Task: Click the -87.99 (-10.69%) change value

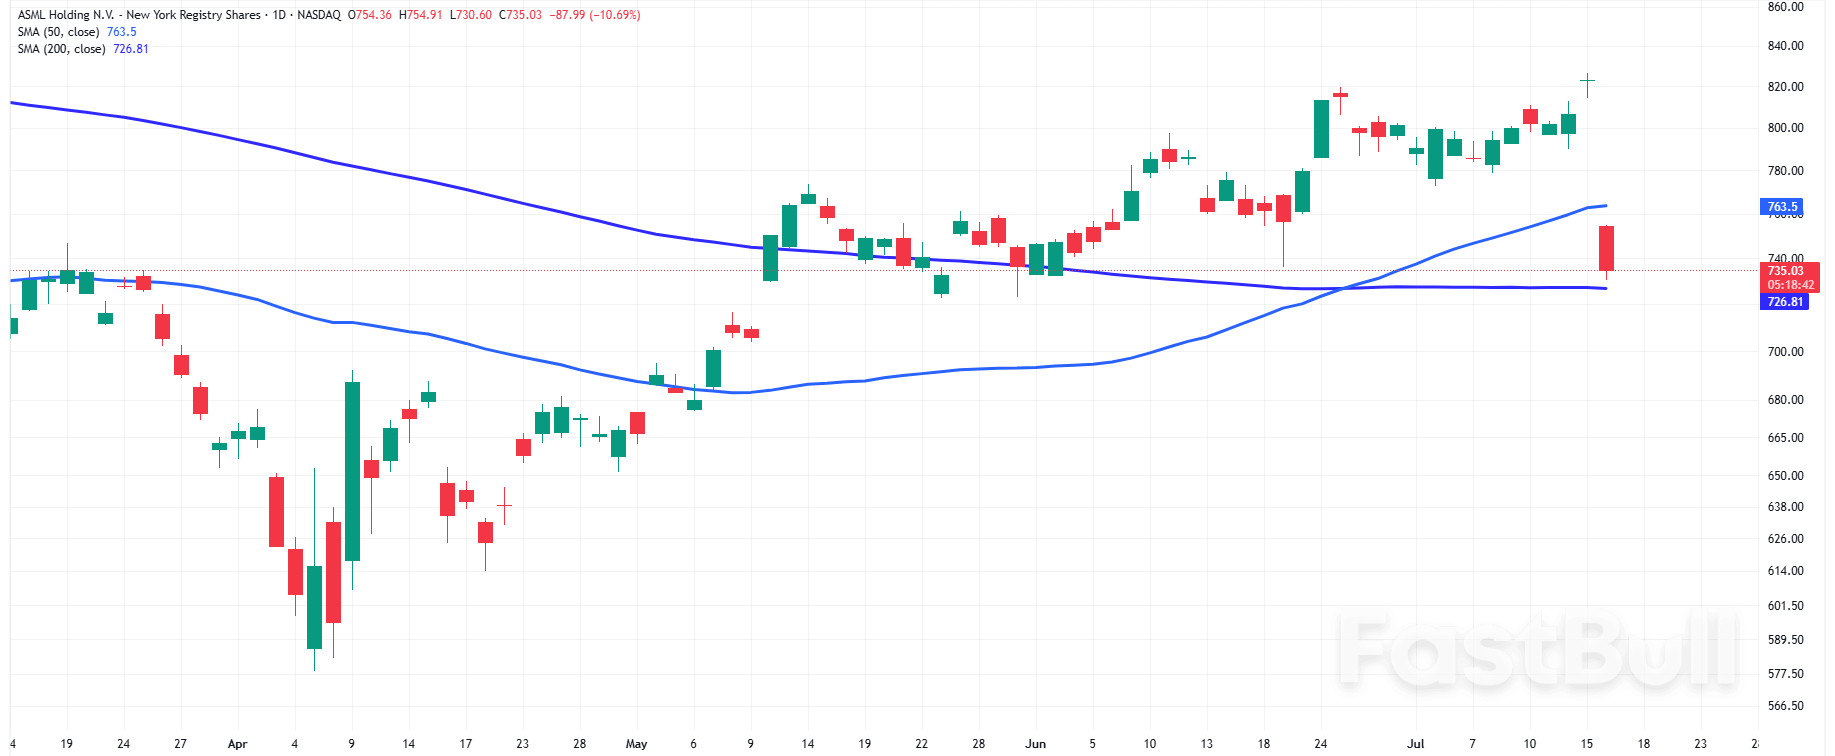Action: click(x=595, y=15)
